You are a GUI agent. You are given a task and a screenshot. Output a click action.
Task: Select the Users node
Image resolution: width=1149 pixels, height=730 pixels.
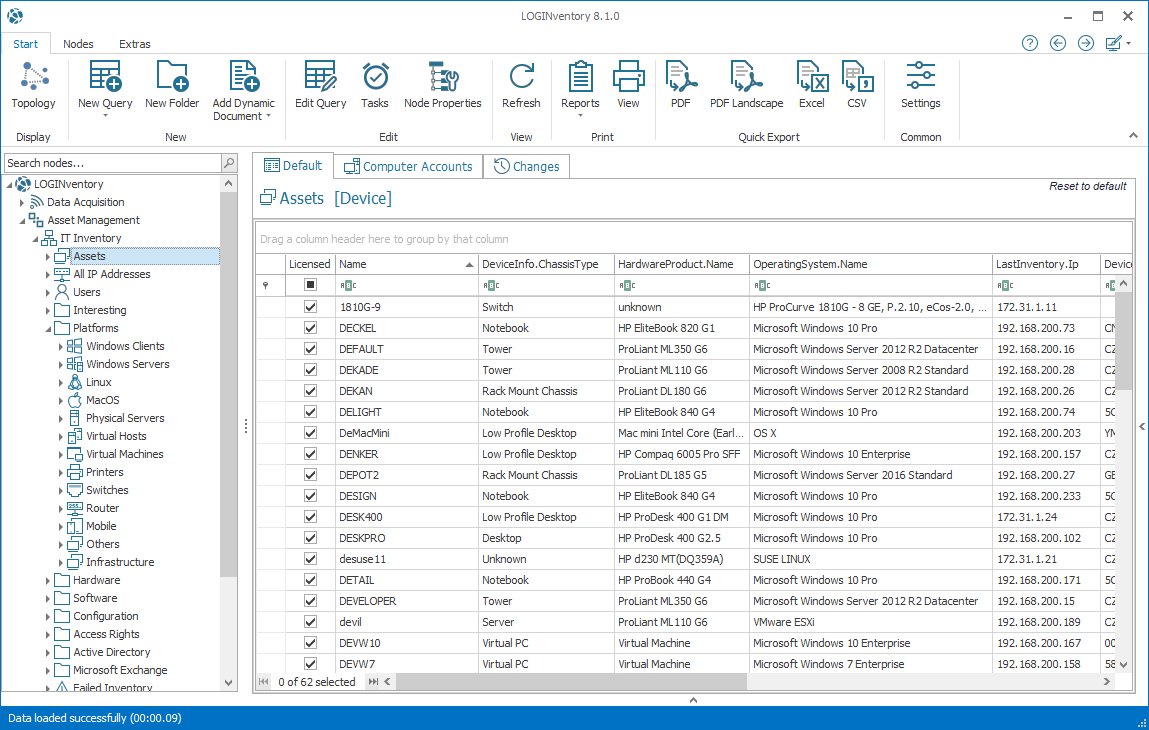(86, 292)
